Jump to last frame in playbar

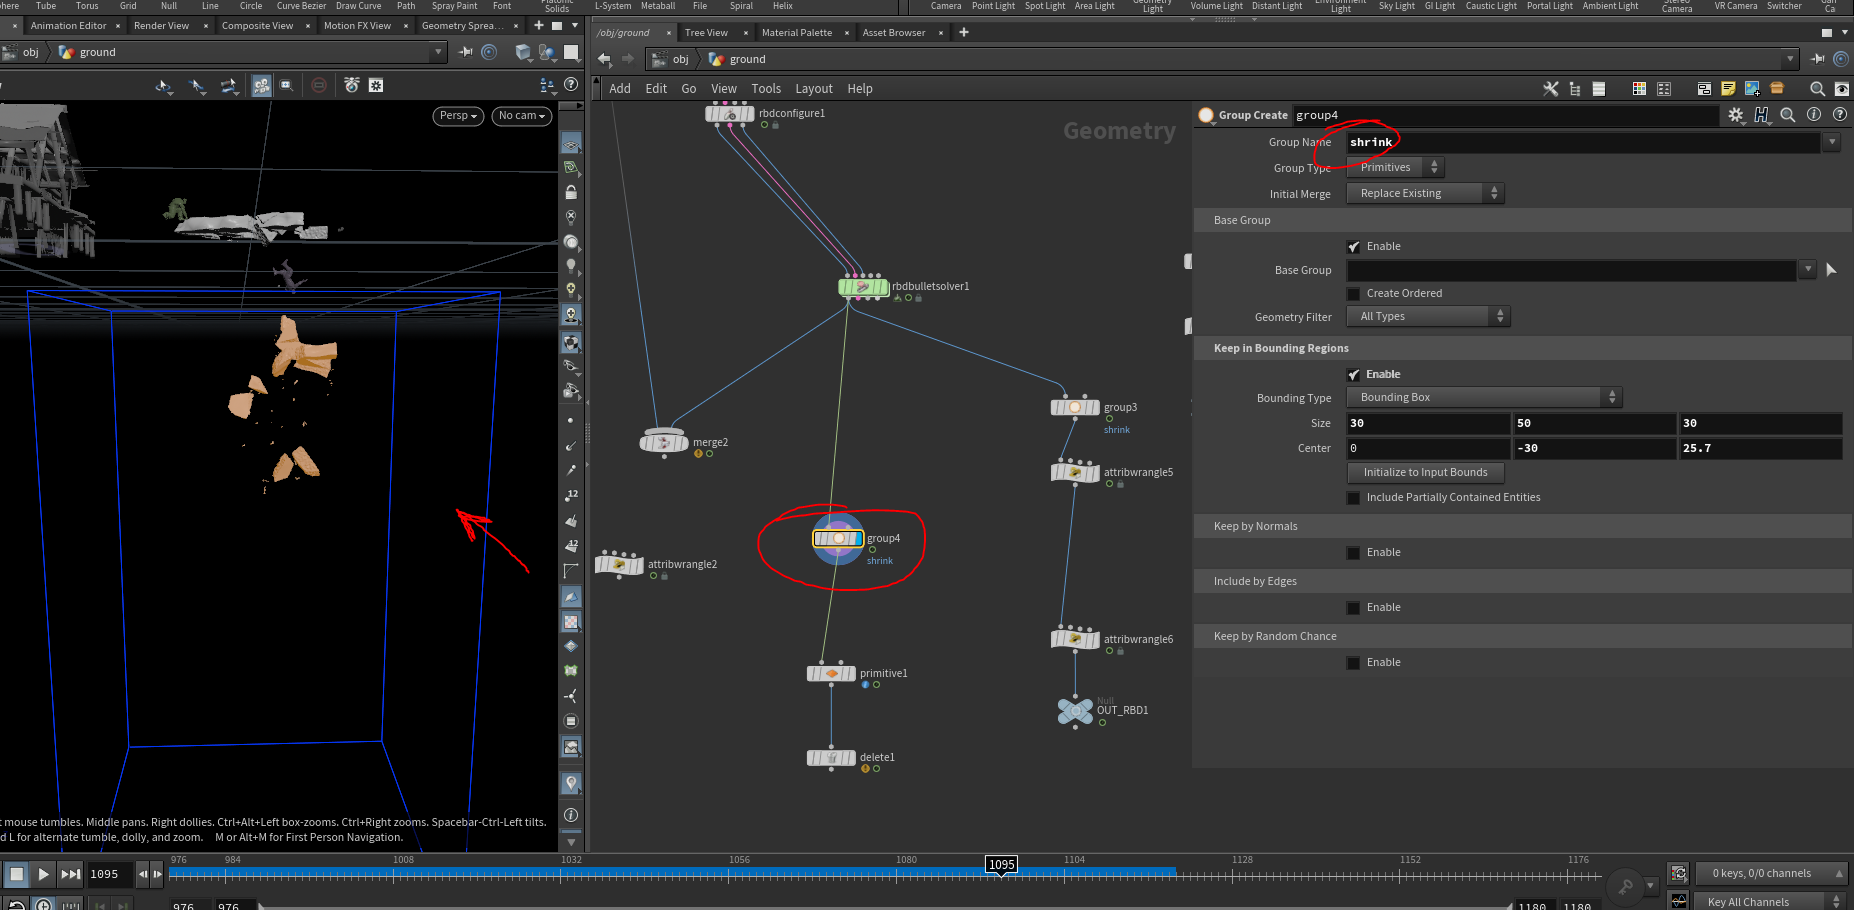pyautogui.click(x=70, y=874)
